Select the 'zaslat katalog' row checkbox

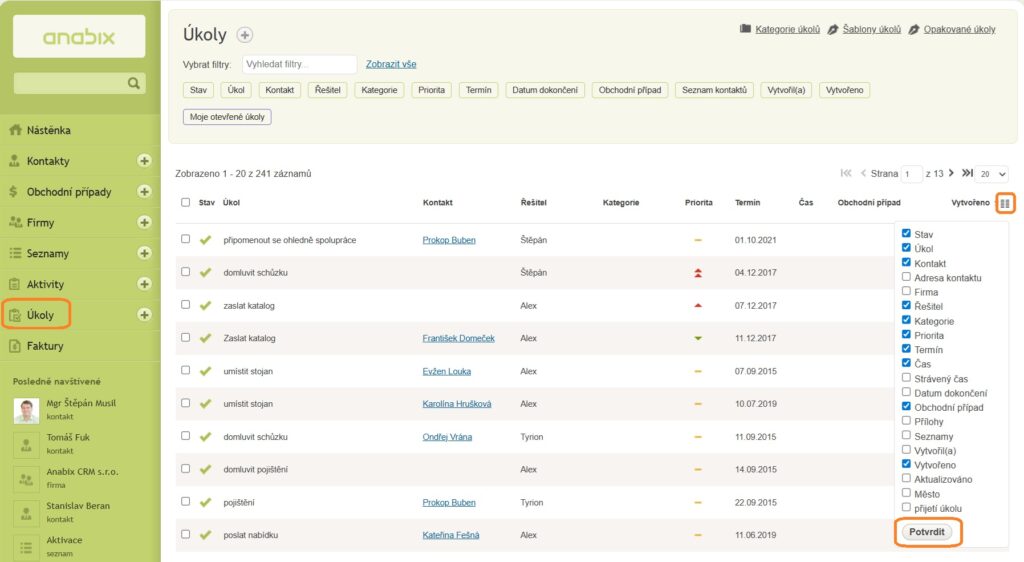coord(185,305)
